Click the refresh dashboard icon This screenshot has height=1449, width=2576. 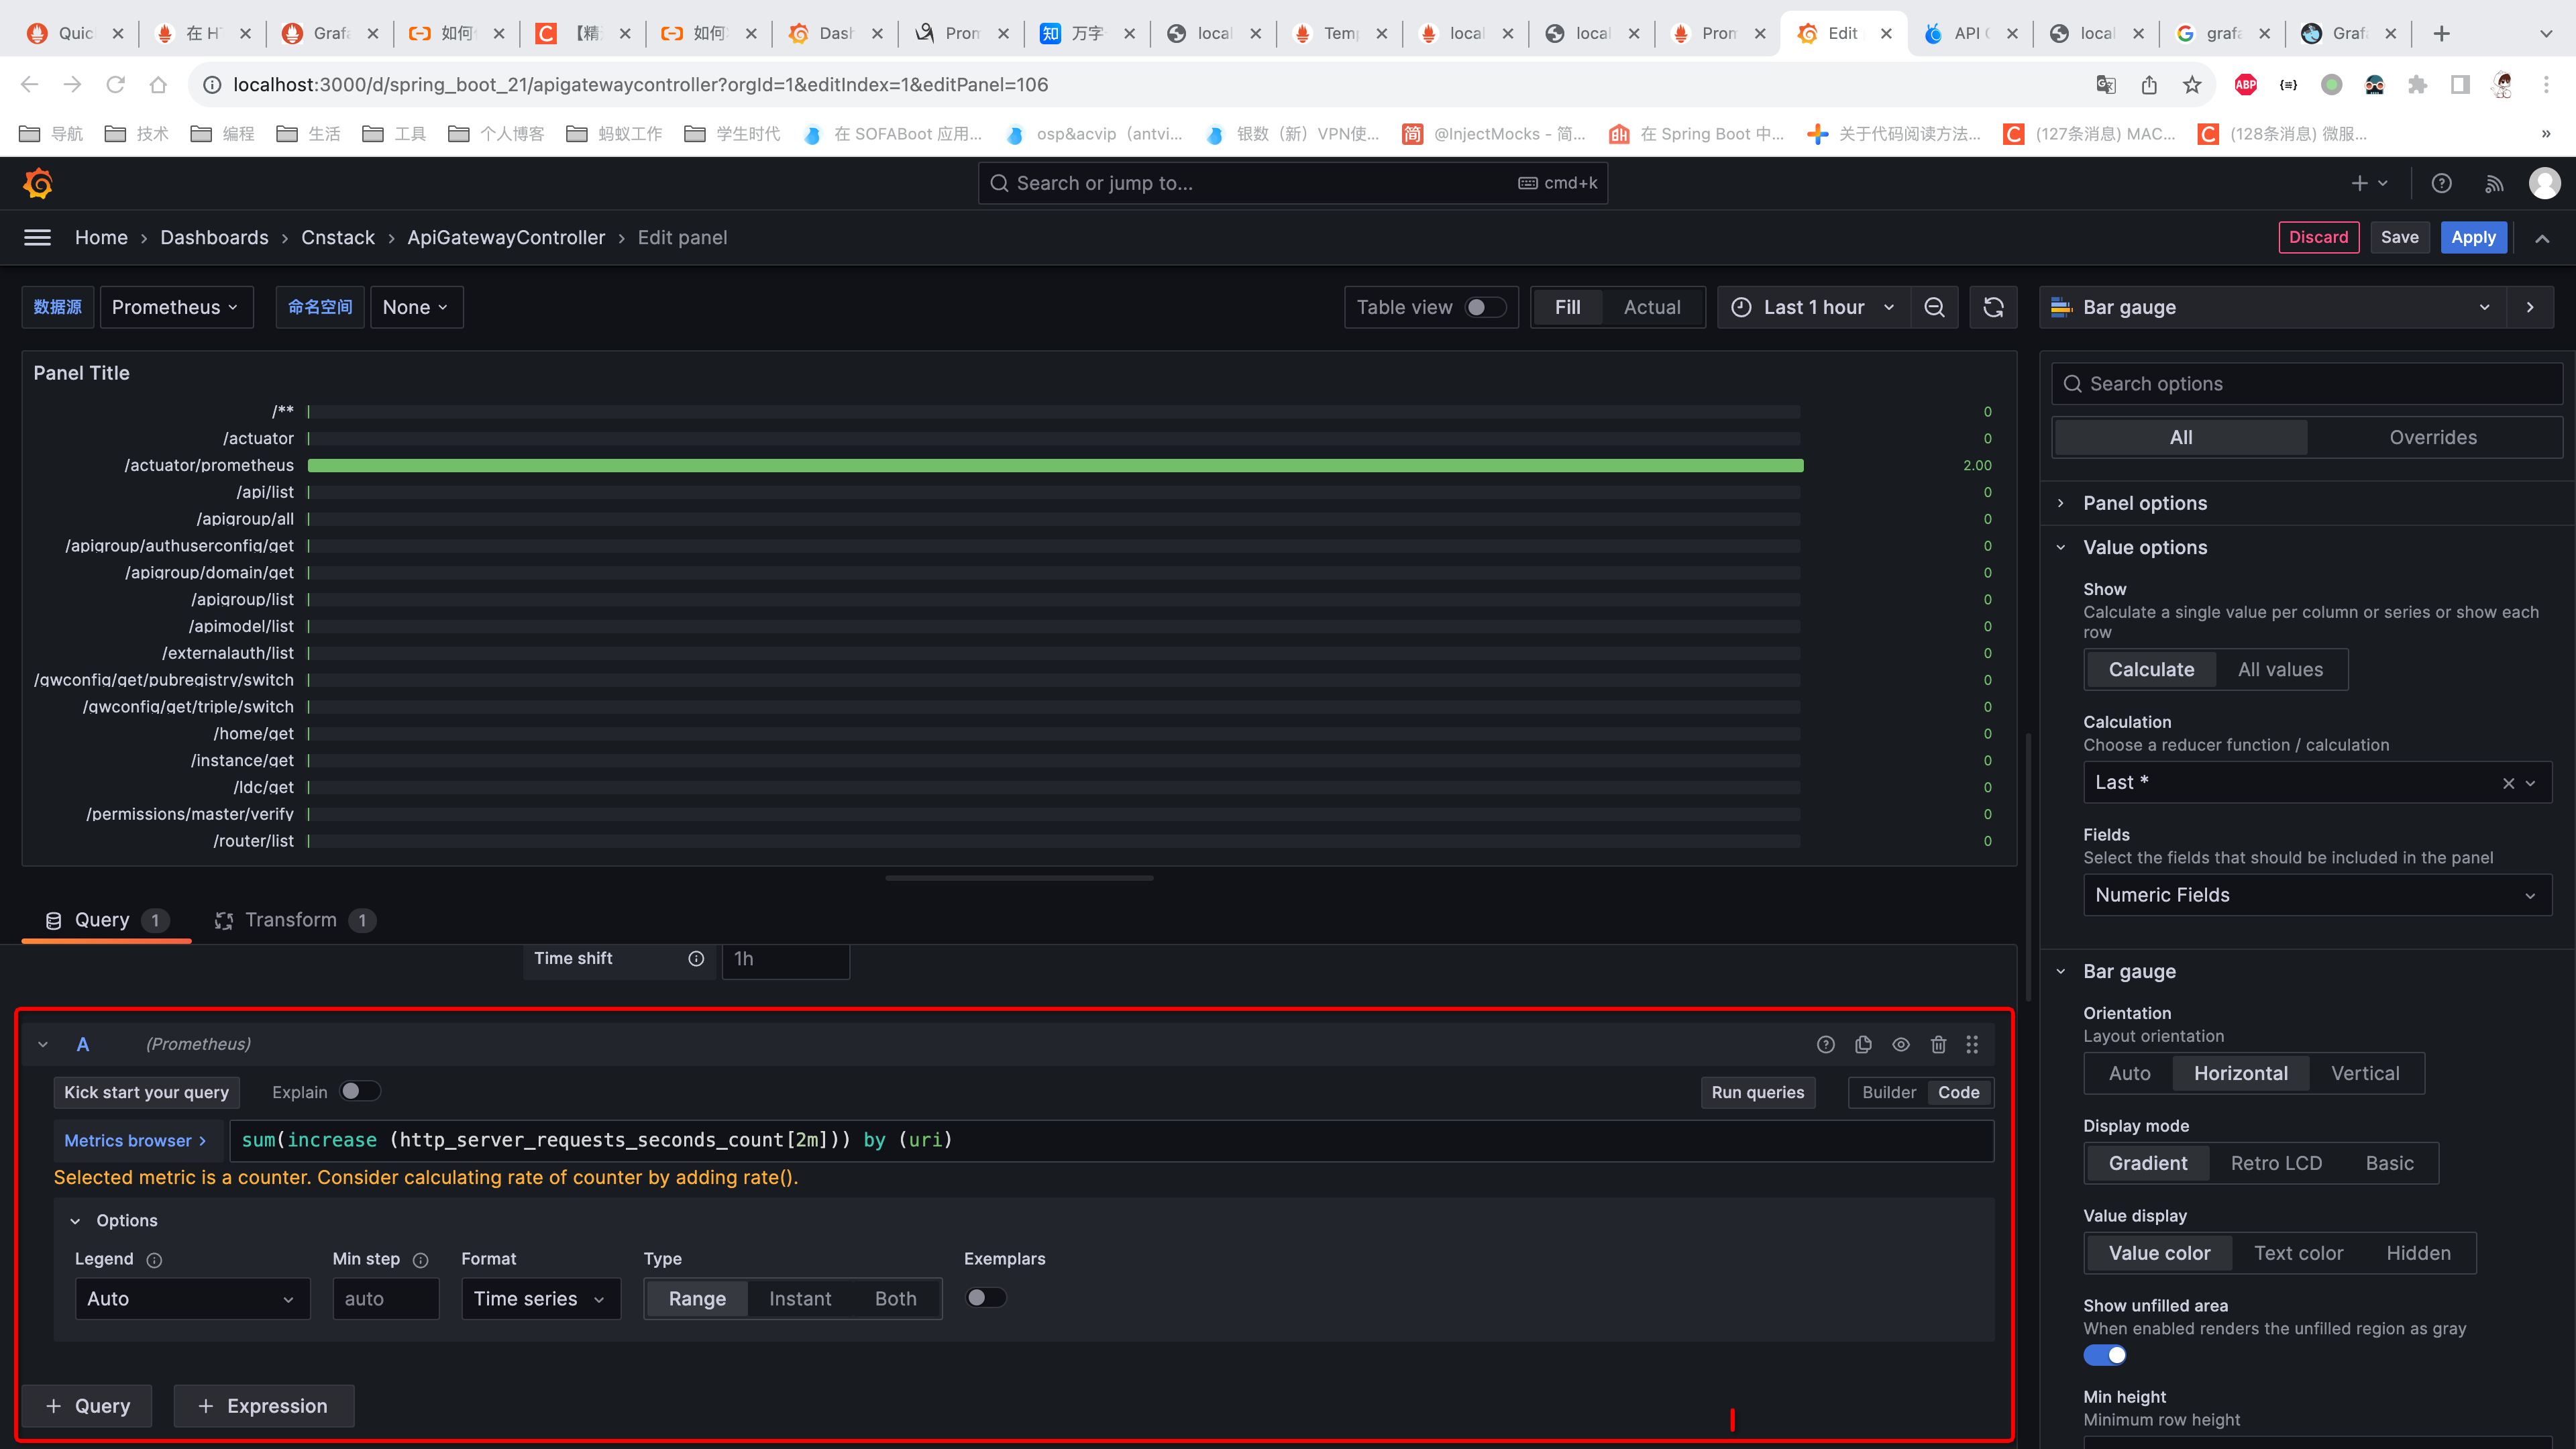click(1993, 307)
